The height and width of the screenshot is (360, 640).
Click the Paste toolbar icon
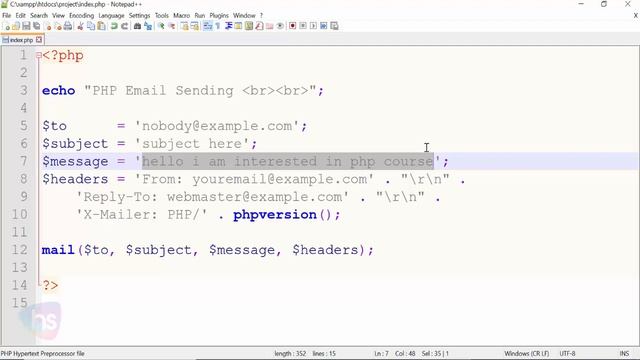click(101, 26)
